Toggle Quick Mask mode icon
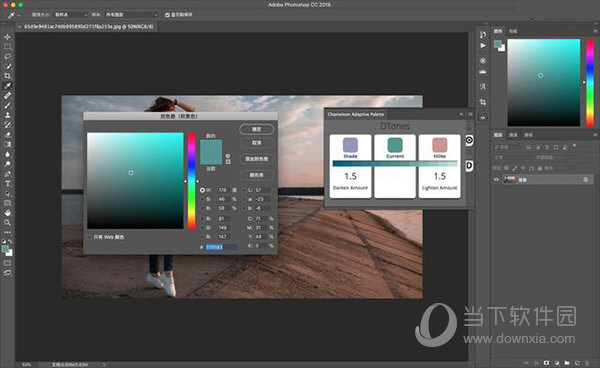The image size is (600, 368). (7, 263)
